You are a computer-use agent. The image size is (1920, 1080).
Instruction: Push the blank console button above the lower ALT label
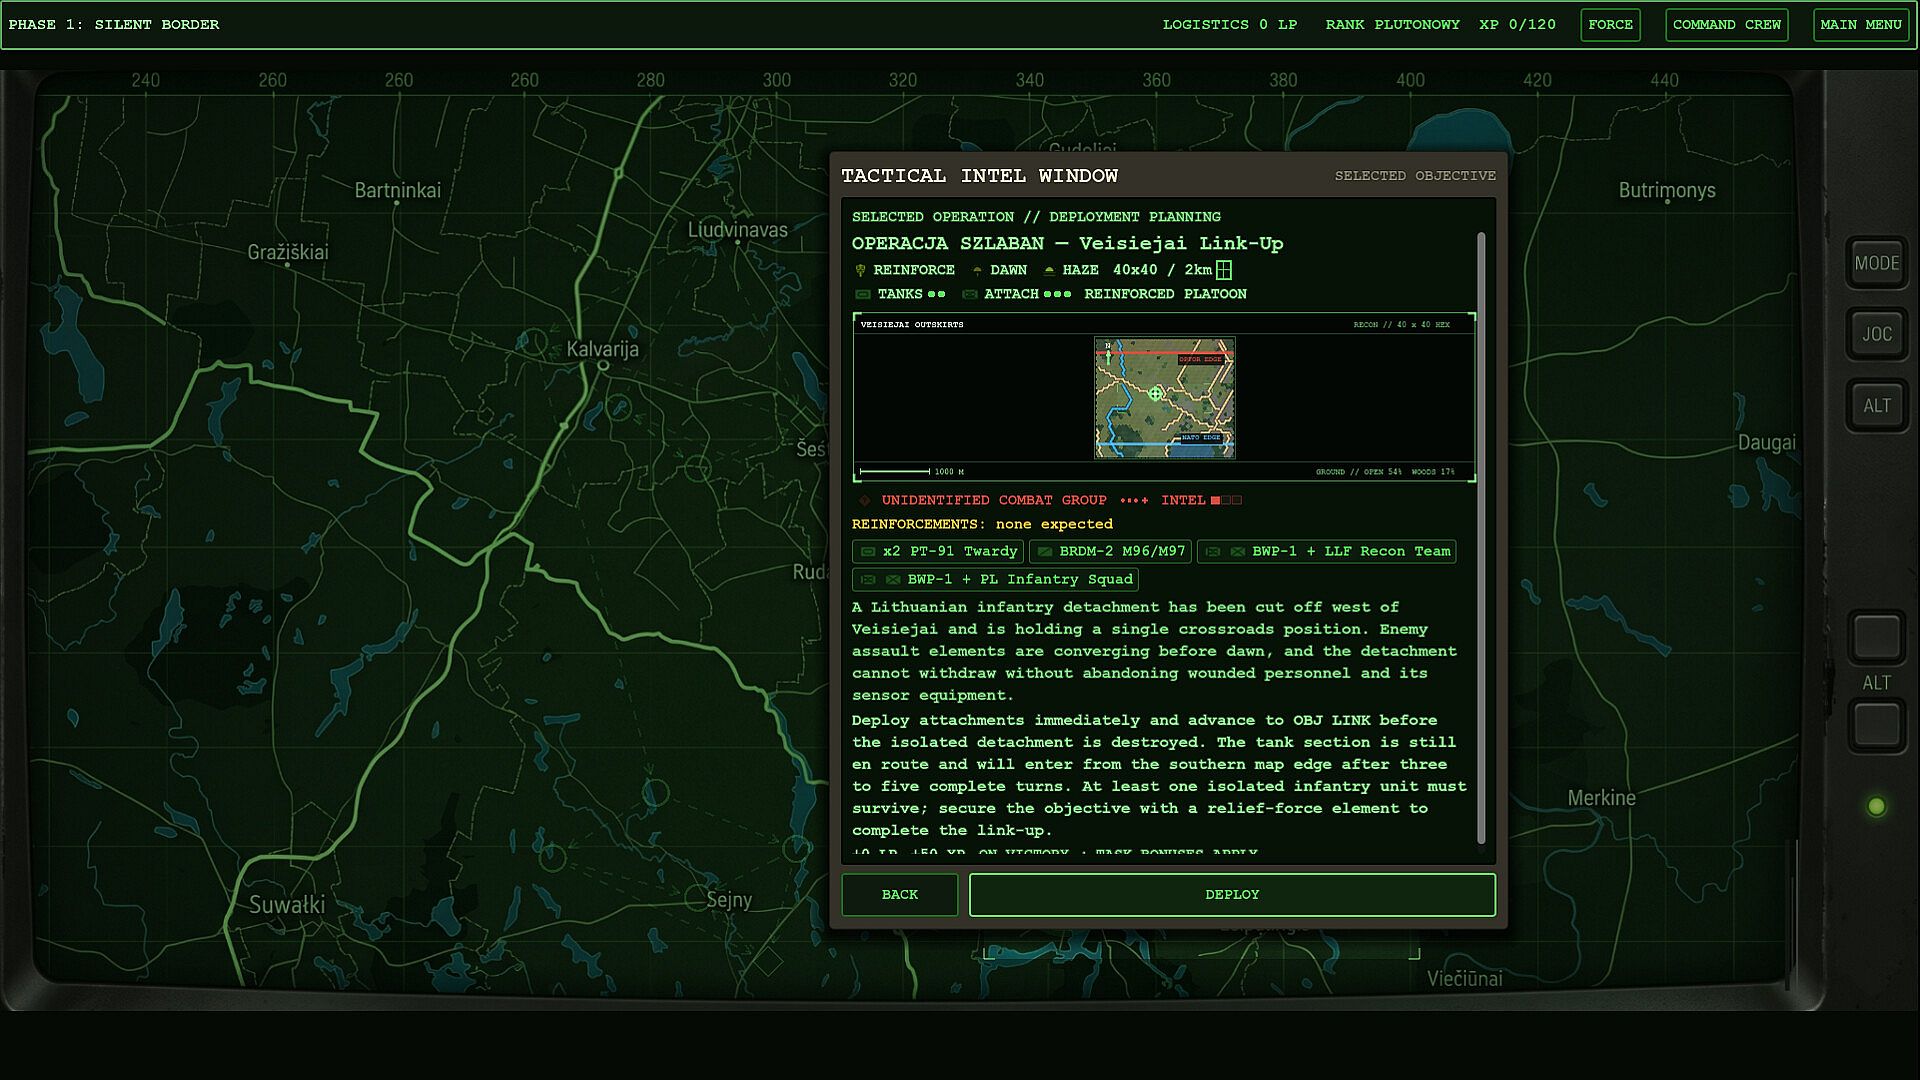(x=1877, y=637)
